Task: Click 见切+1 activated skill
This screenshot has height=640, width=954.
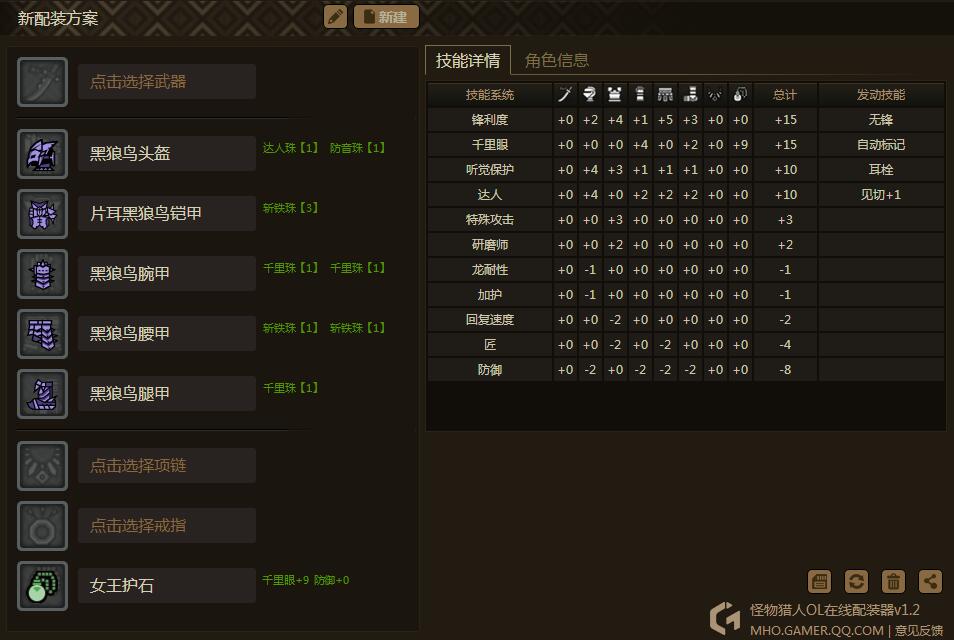Action: (x=880, y=195)
